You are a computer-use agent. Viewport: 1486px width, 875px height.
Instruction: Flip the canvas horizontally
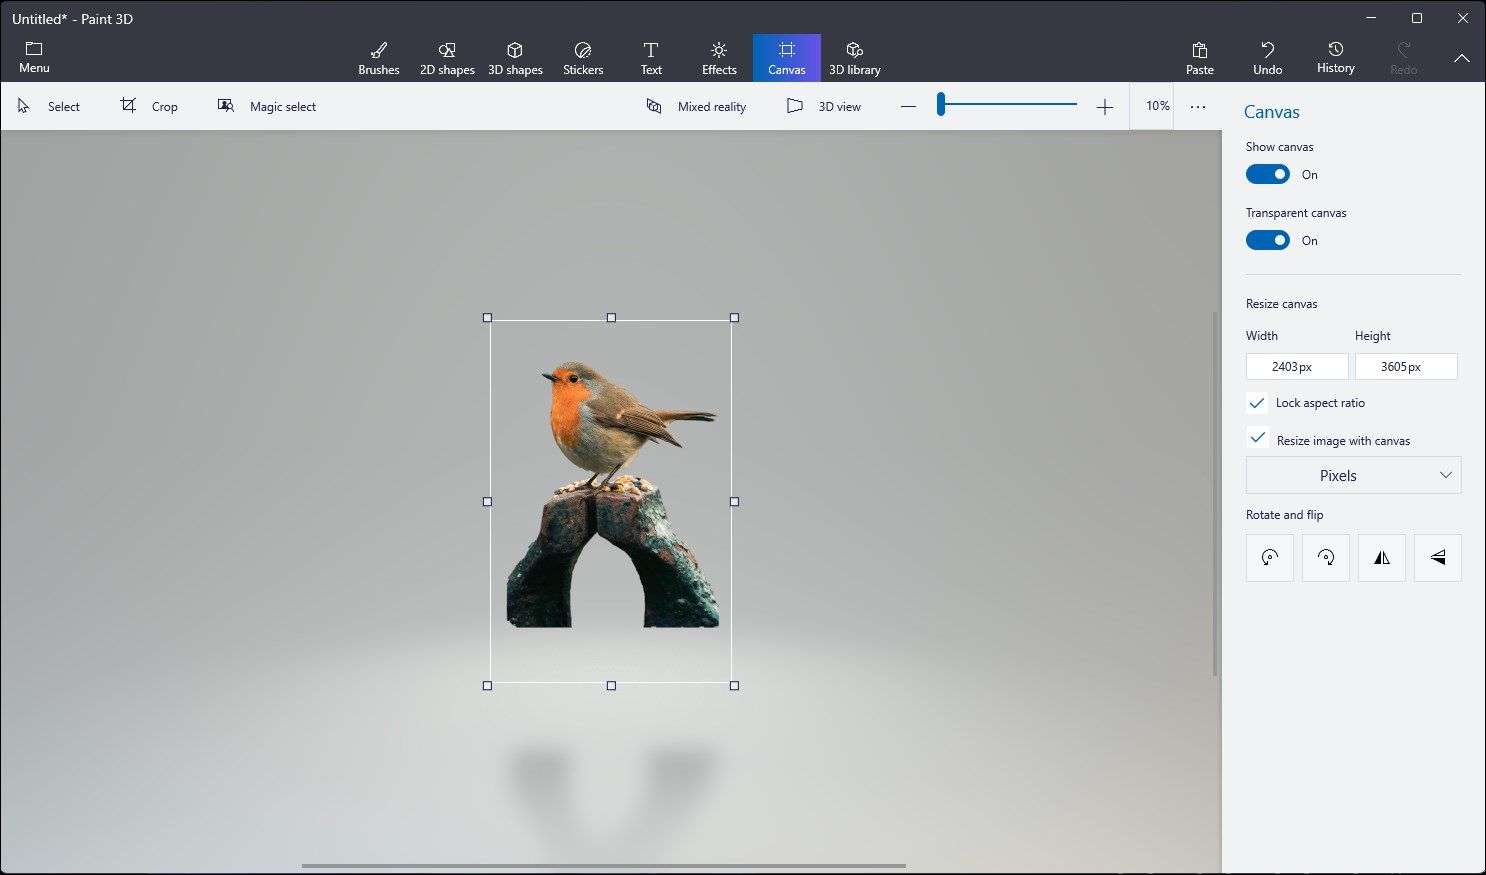[1381, 557]
